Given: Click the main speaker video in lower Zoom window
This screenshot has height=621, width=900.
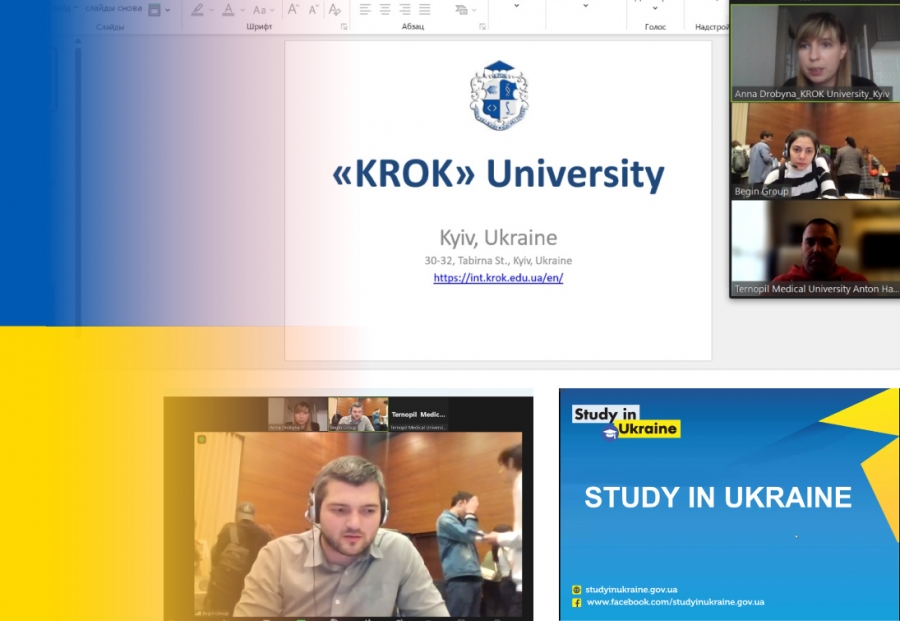Looking at the screenshot, I should point(358,525).
